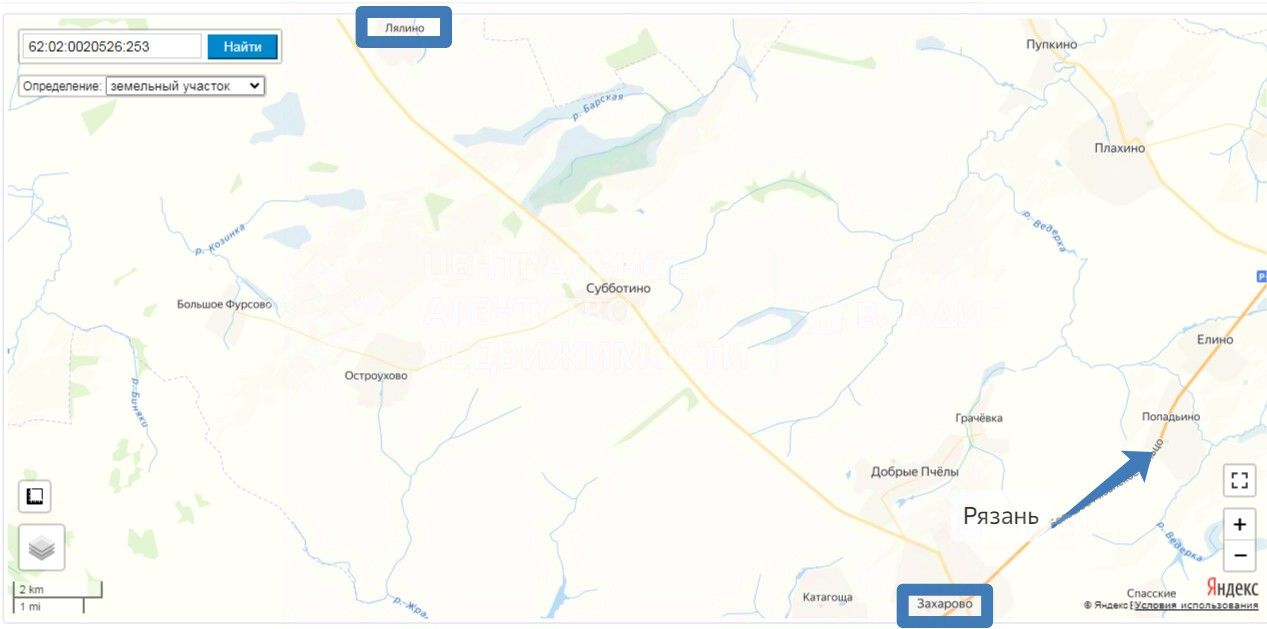
Task: Click the Большое Фурсово label
Action: tap(224, 304)
